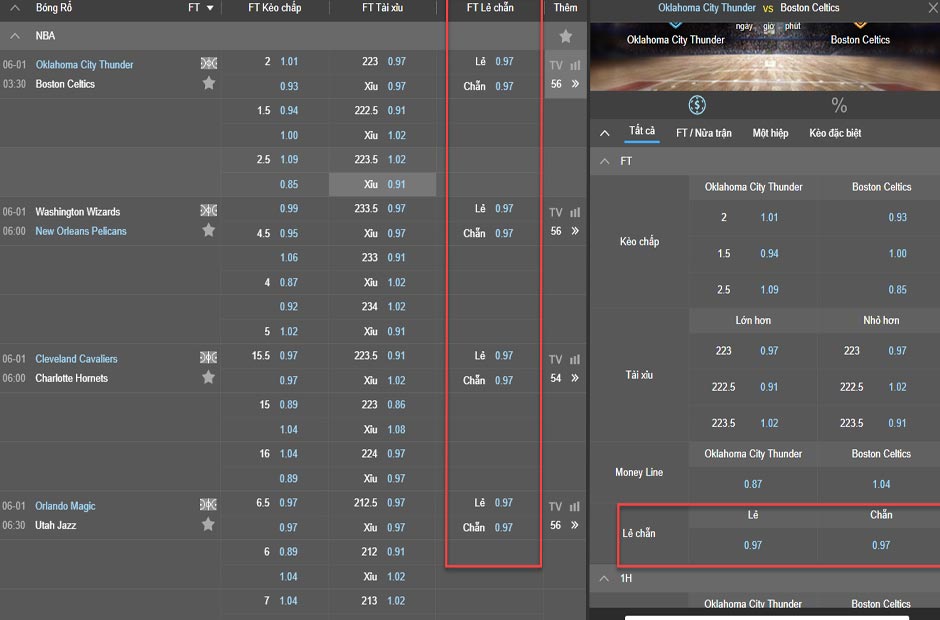Image resolution: width=940 pixels, height=620 pixels.
Task: Toggle the NBA league favorite star
Action: pyautogui.click(x=565, y=37)
